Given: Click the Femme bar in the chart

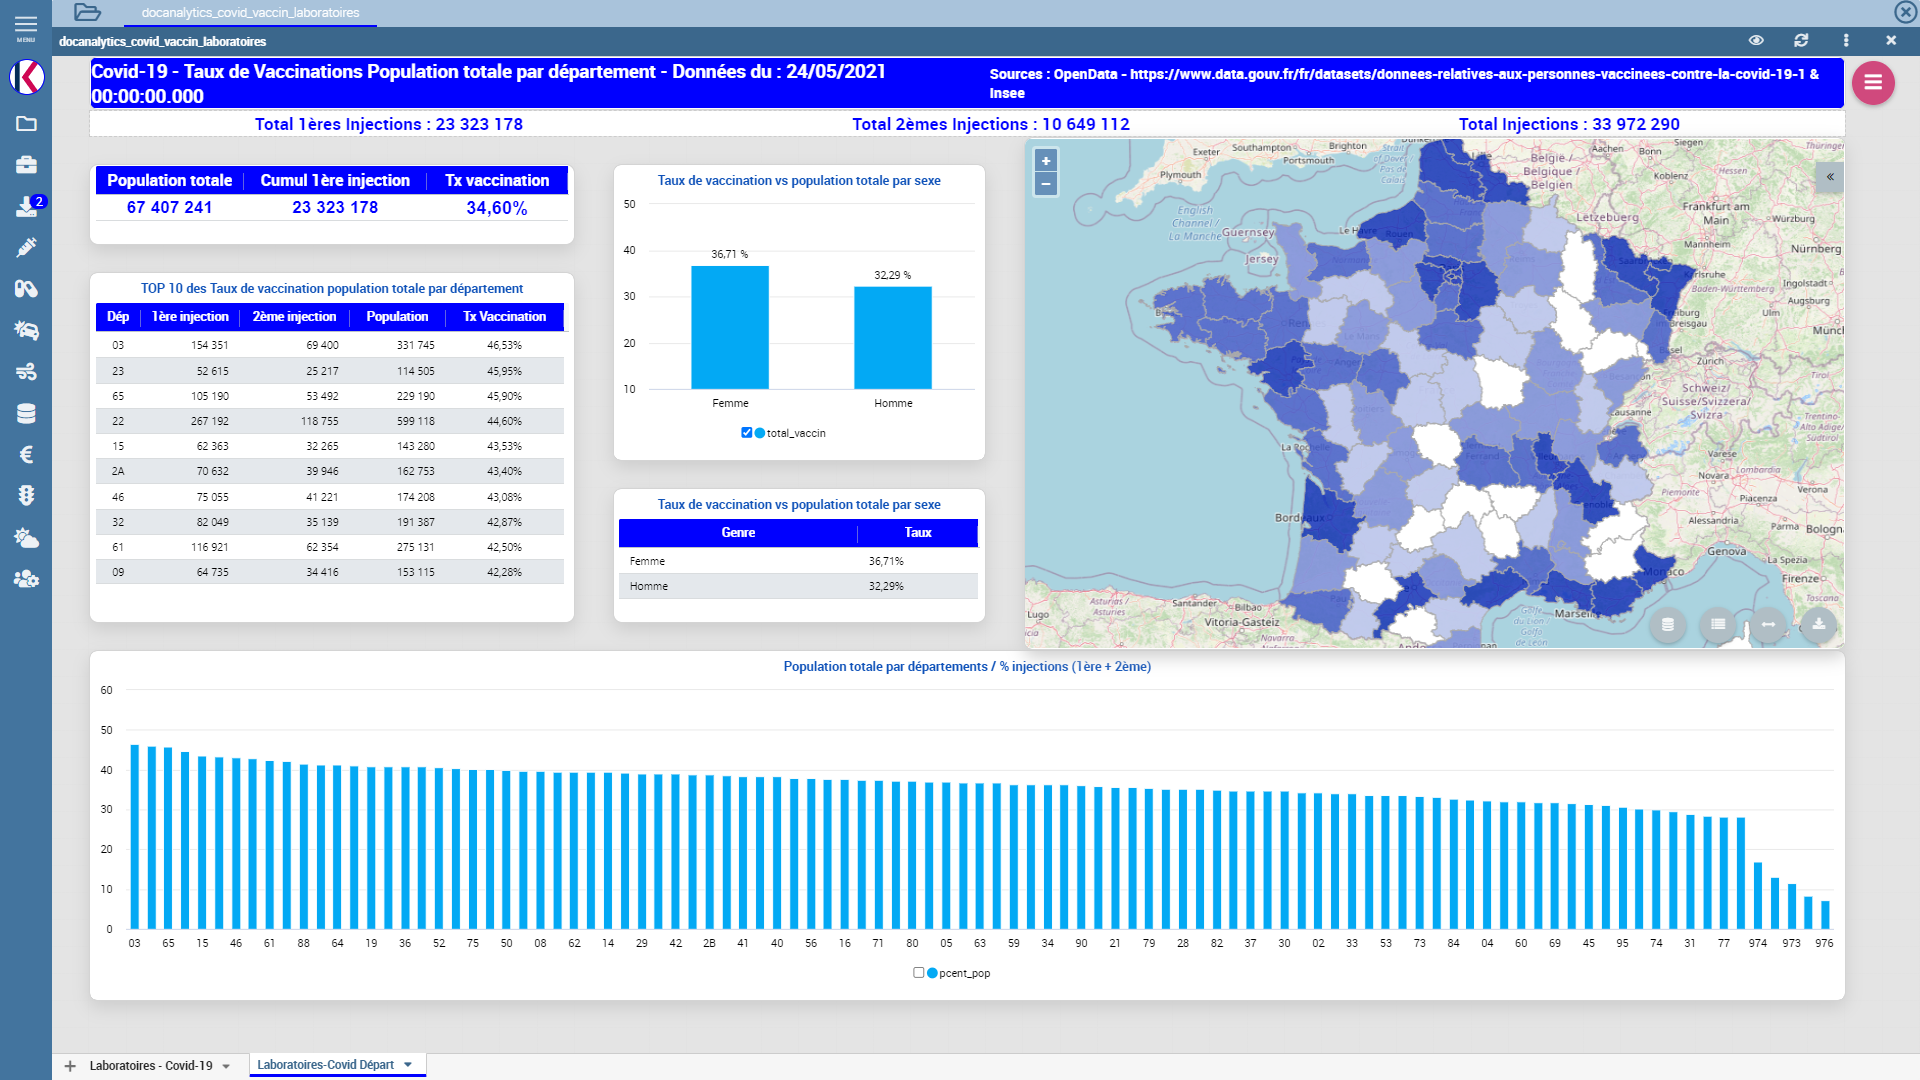Looking at the screenshot, I should 730,327.
